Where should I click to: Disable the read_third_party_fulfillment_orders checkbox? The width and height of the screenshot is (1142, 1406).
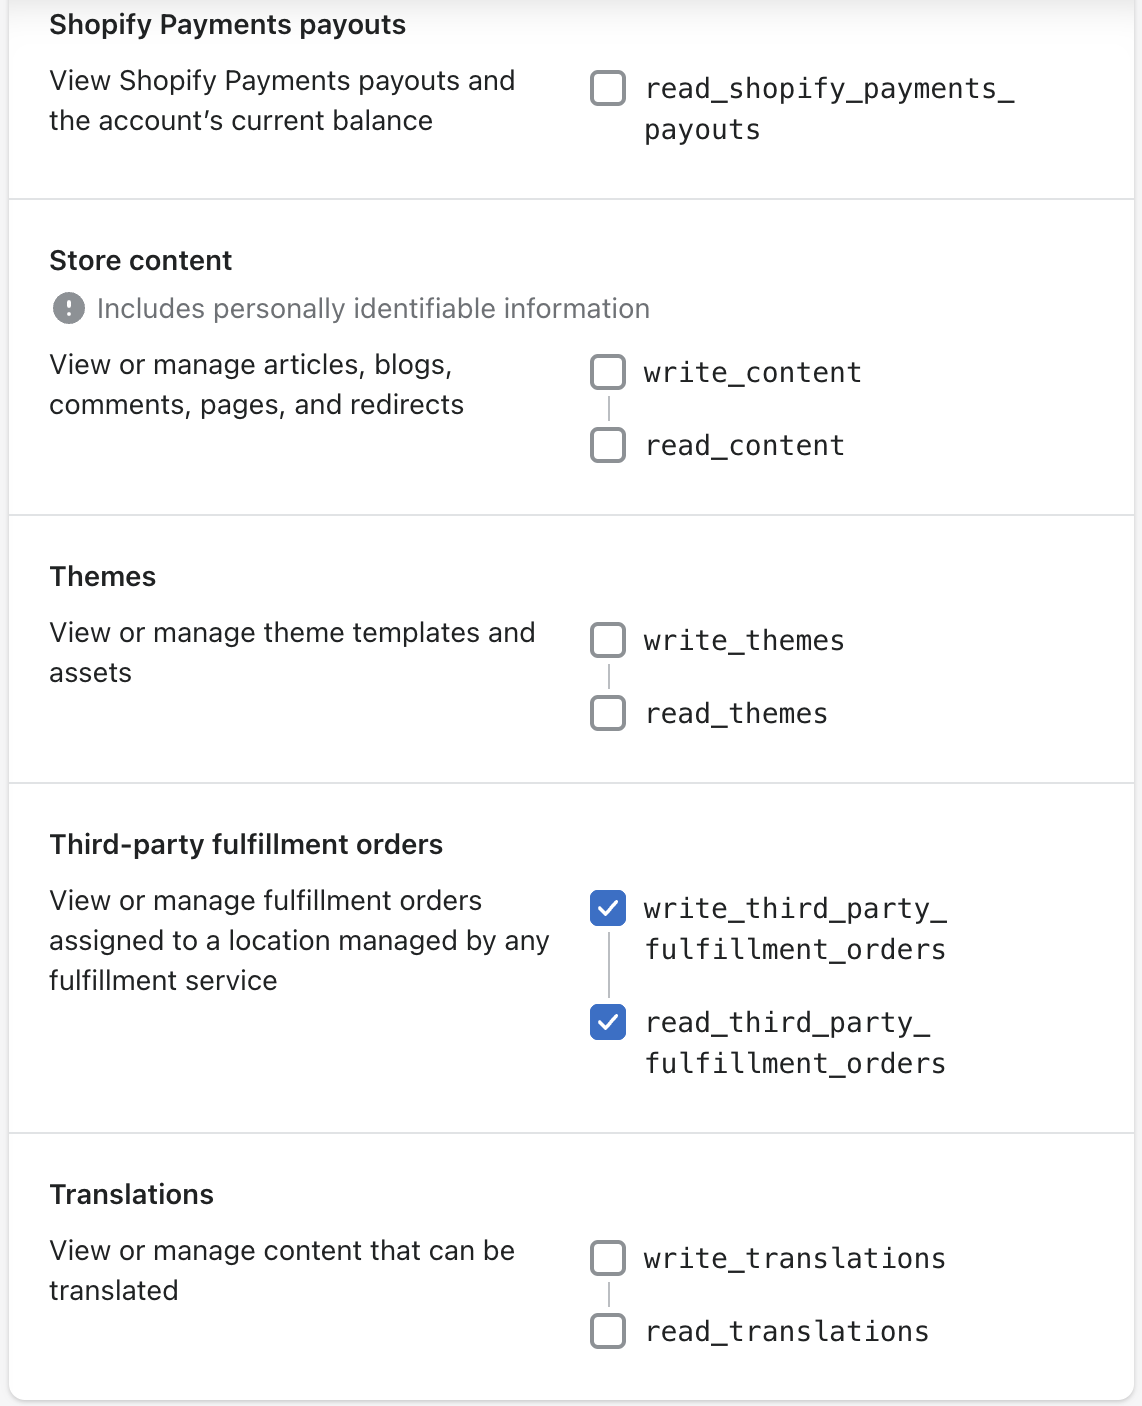point(608,1022)
